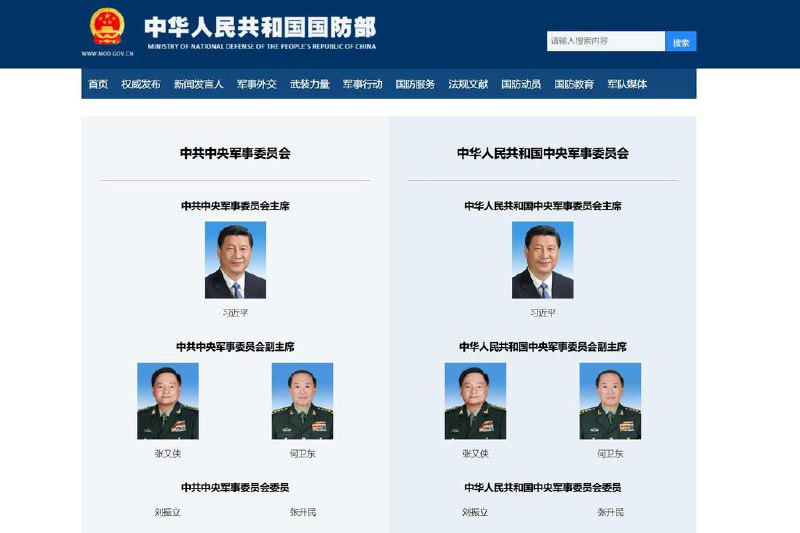This screenshot has height=533, width=800.
Task: Open the 权威发布 menu item
Action: pos(141,84)
